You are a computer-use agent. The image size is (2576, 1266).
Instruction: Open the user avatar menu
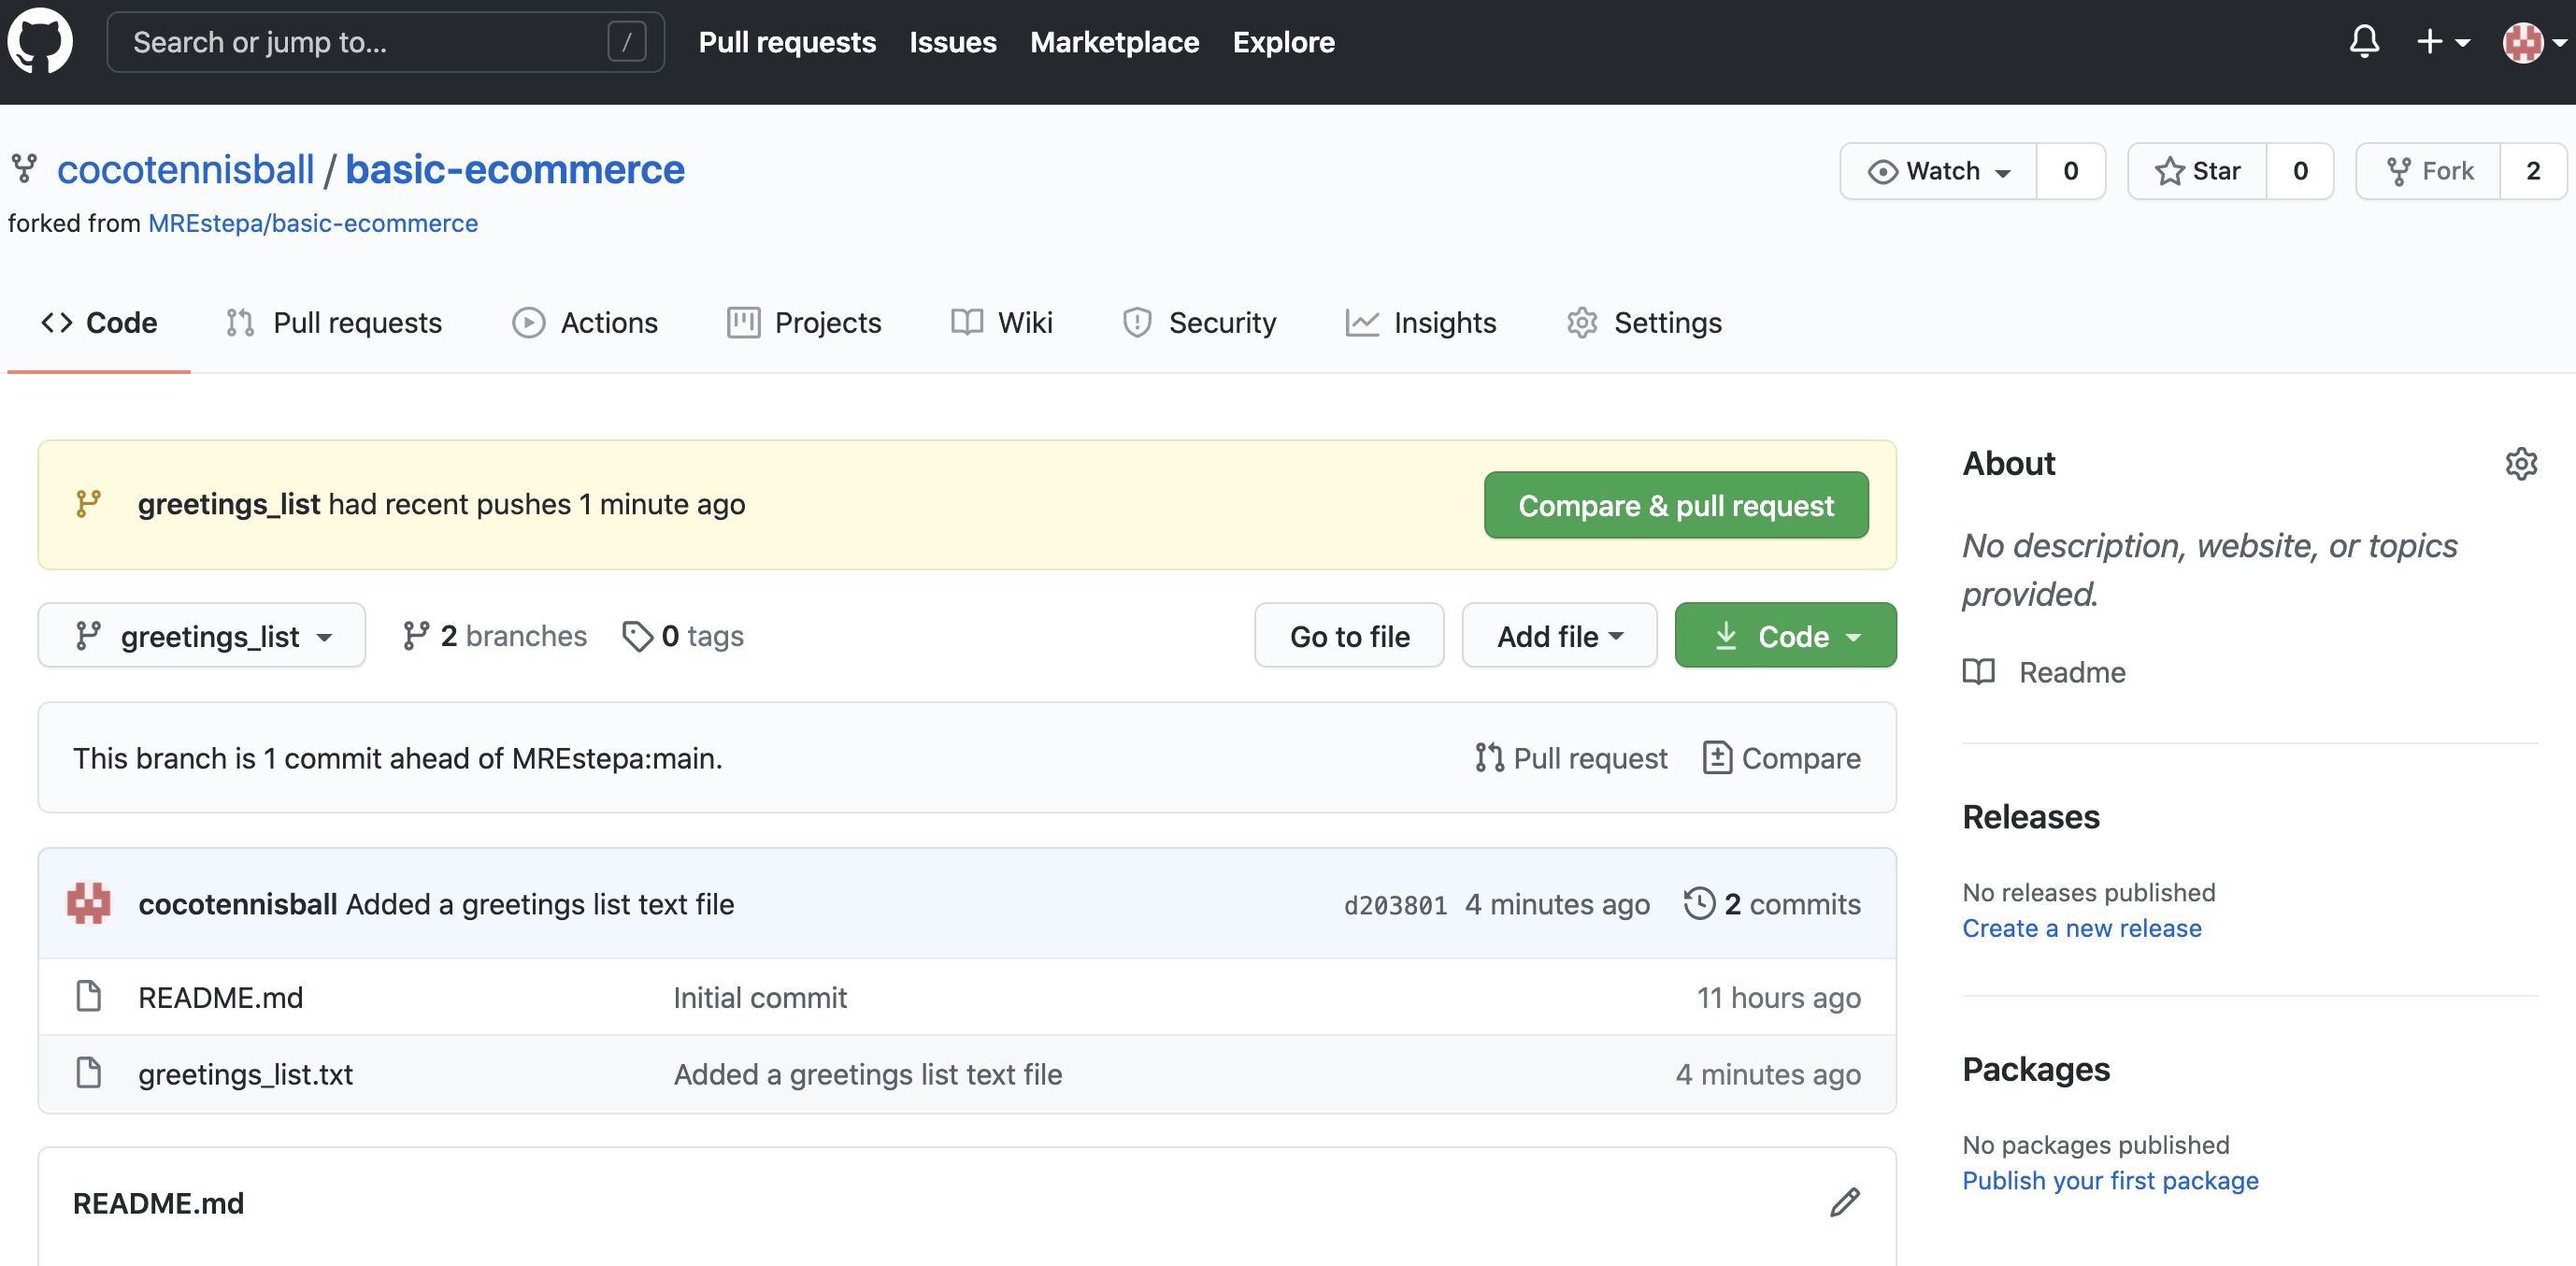pos(2534,42)
